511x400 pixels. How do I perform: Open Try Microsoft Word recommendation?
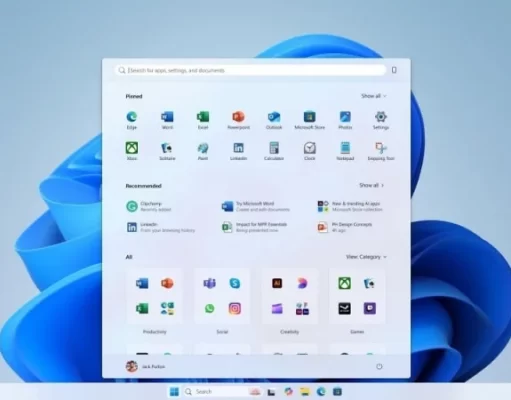pyautogui.click(x=256, y=206)
